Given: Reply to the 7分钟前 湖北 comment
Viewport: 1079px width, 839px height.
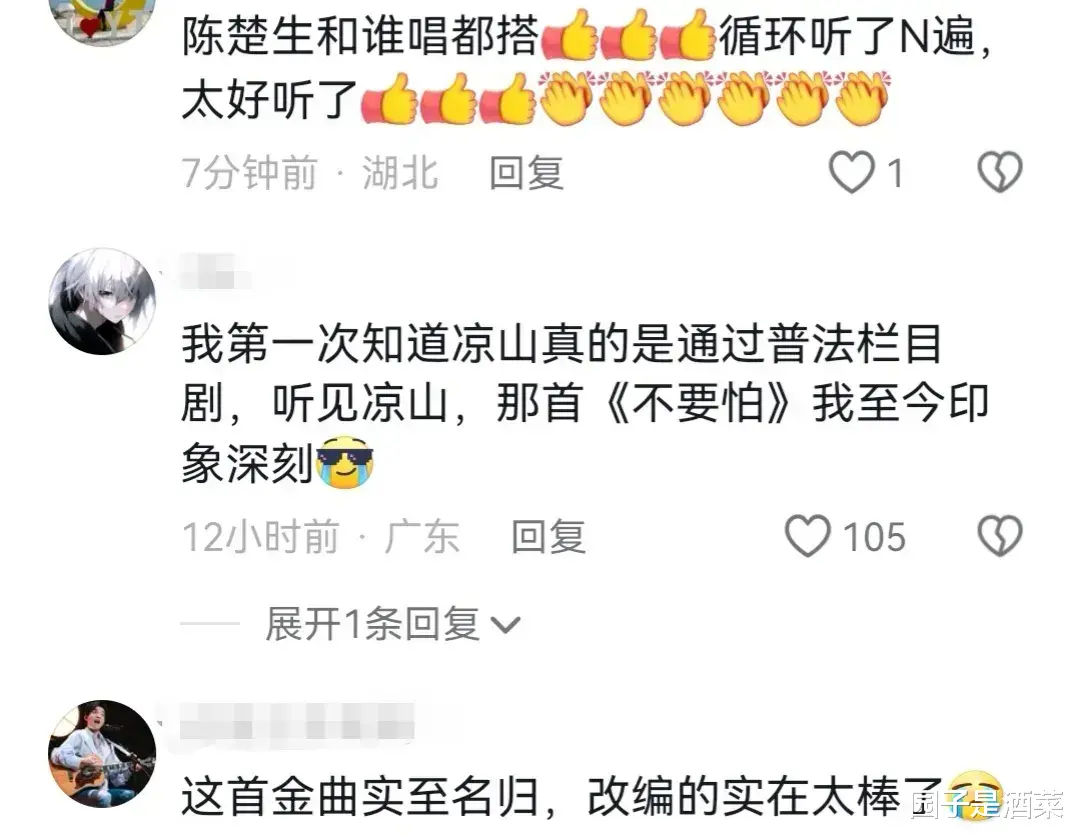Looking at the screenshot, I should [526, 172].
